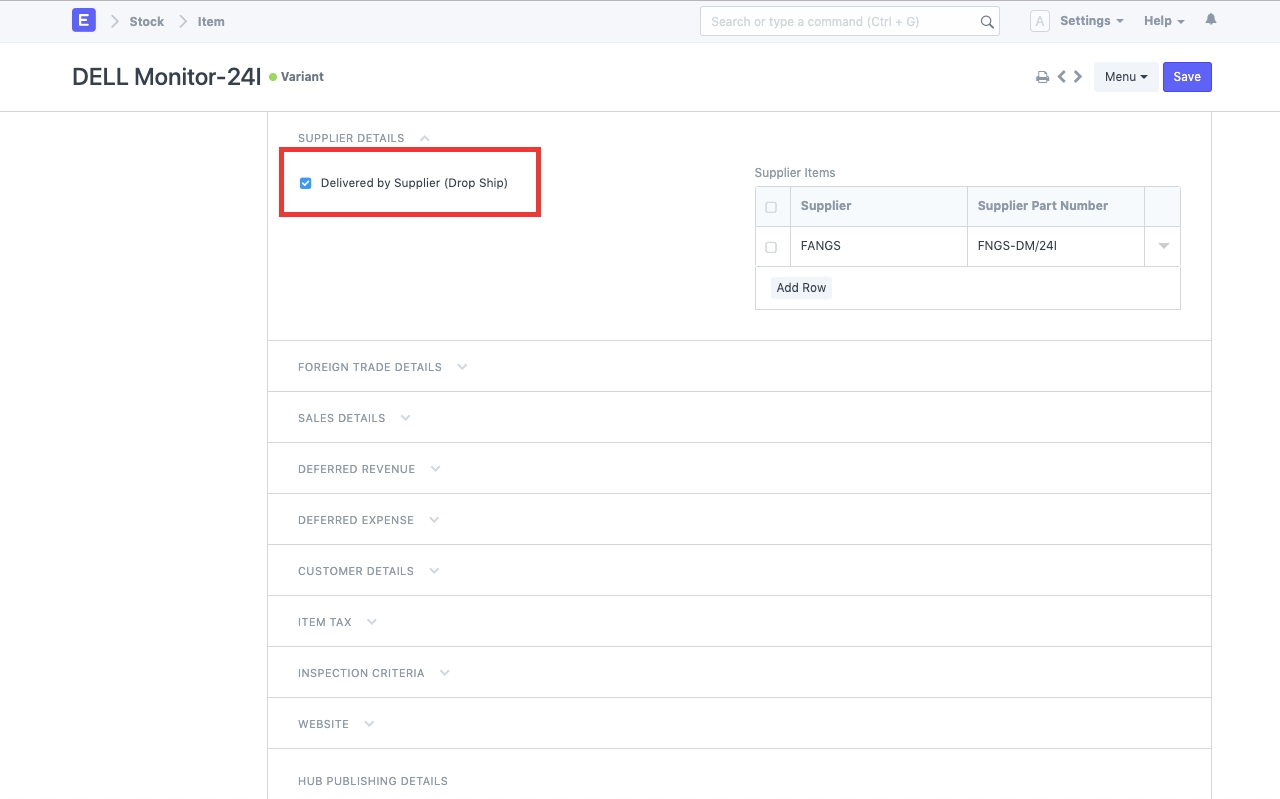Viewport: 1280px width, 799px height.
Task: Focus the search or command input
Action: click(x=840, y=22)
